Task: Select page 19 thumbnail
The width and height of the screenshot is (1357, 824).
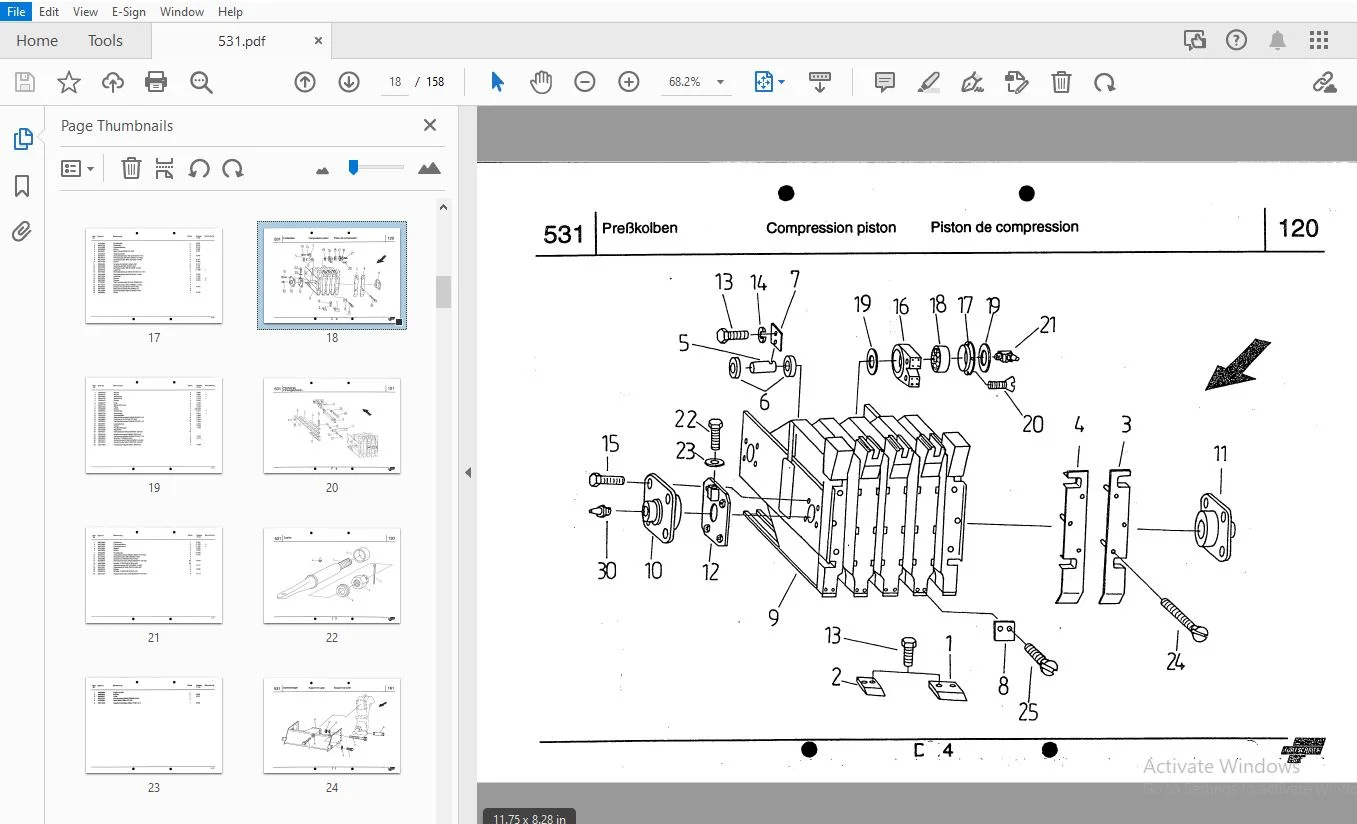Action: tap(154, 425)
